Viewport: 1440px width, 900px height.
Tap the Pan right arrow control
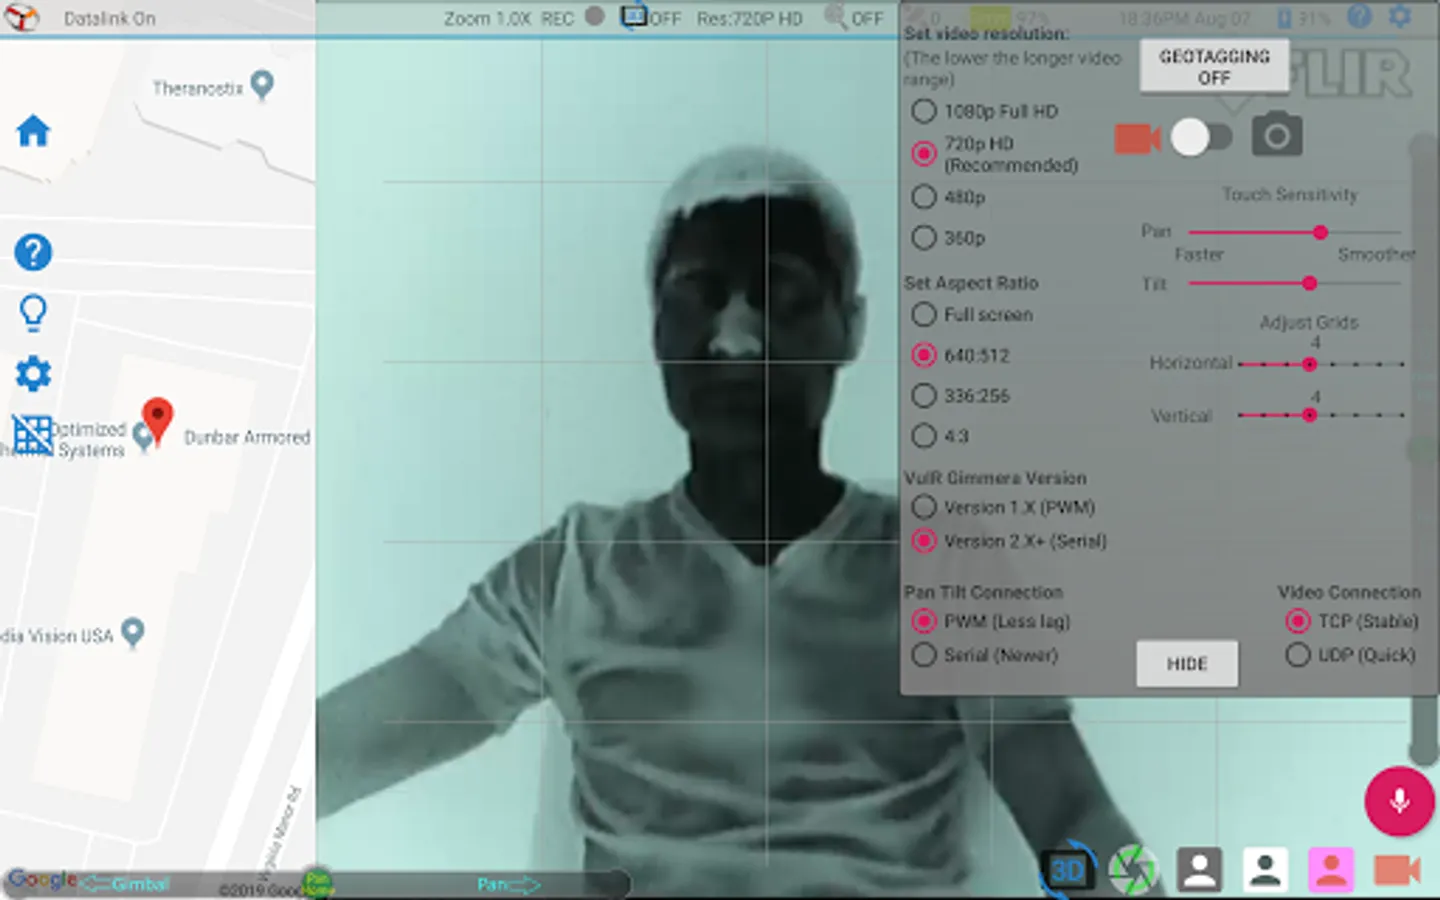pyautogui.click(x=508, y=884)
